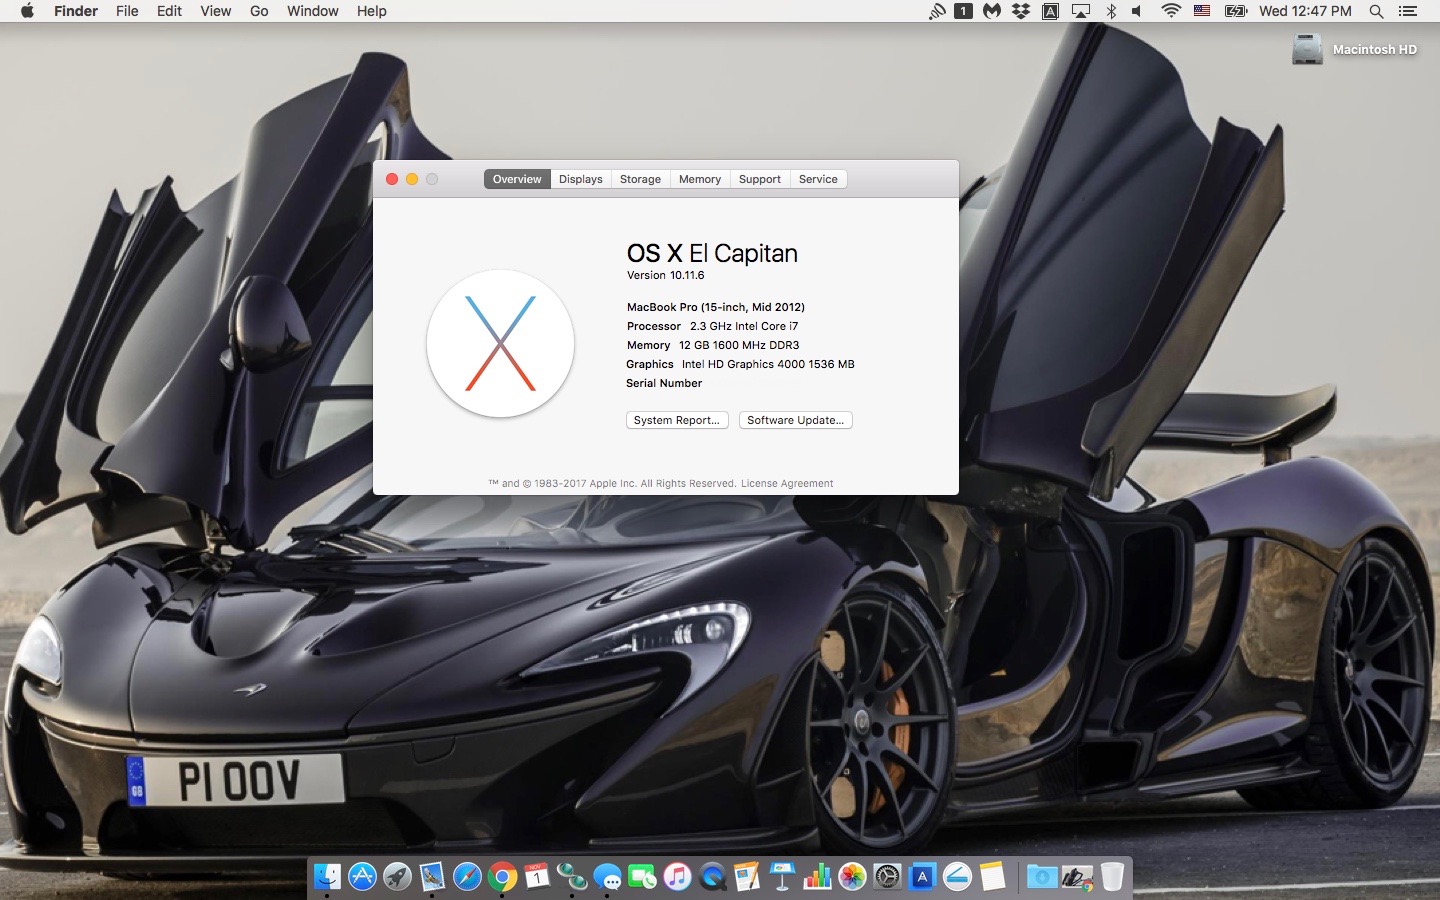Image resolution: width=1440 pixels, height=900 pixels.
Task: Switch to the Service tab
Action: [x=818, y=179]
